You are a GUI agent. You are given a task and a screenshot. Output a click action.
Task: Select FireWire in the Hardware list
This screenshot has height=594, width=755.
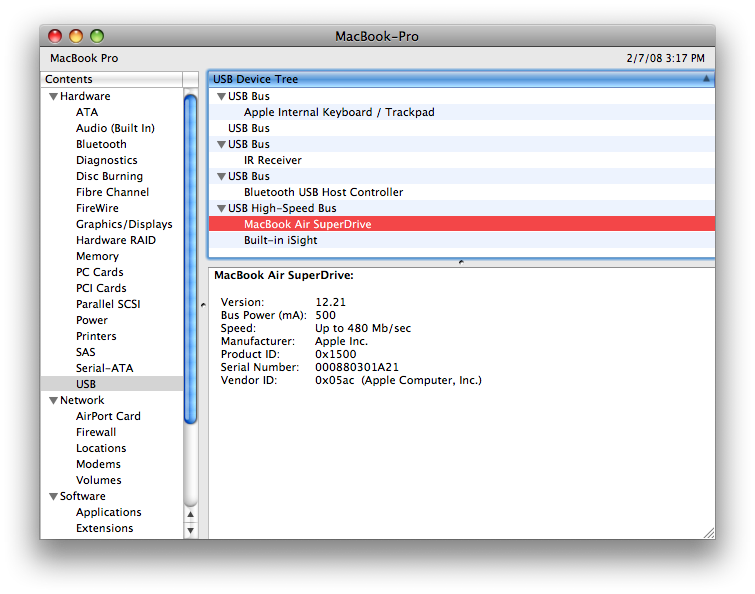[97, 208]
